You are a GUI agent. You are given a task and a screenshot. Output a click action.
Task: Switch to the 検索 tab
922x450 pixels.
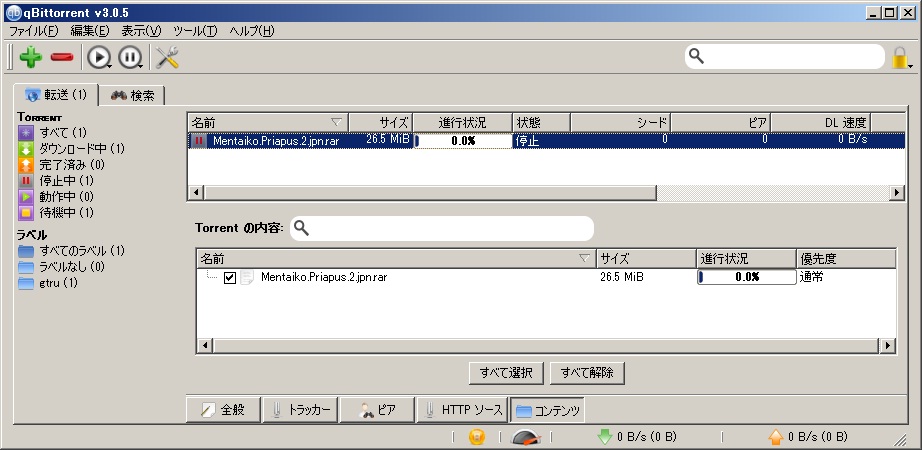pyautogui.click(x=133, y=95)
